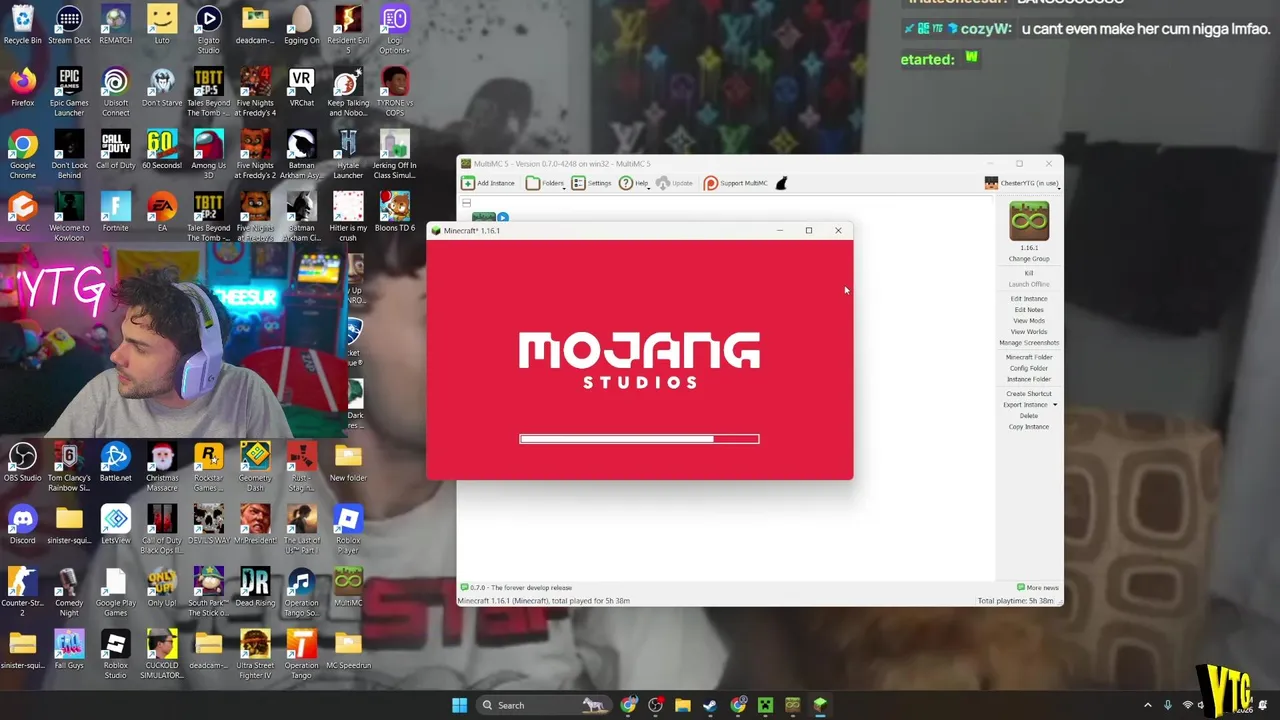Viewport: 1280px width, 720px height.
Task: Click View Mods in MultiMC sidebar
Action: tap(1029, 321)
